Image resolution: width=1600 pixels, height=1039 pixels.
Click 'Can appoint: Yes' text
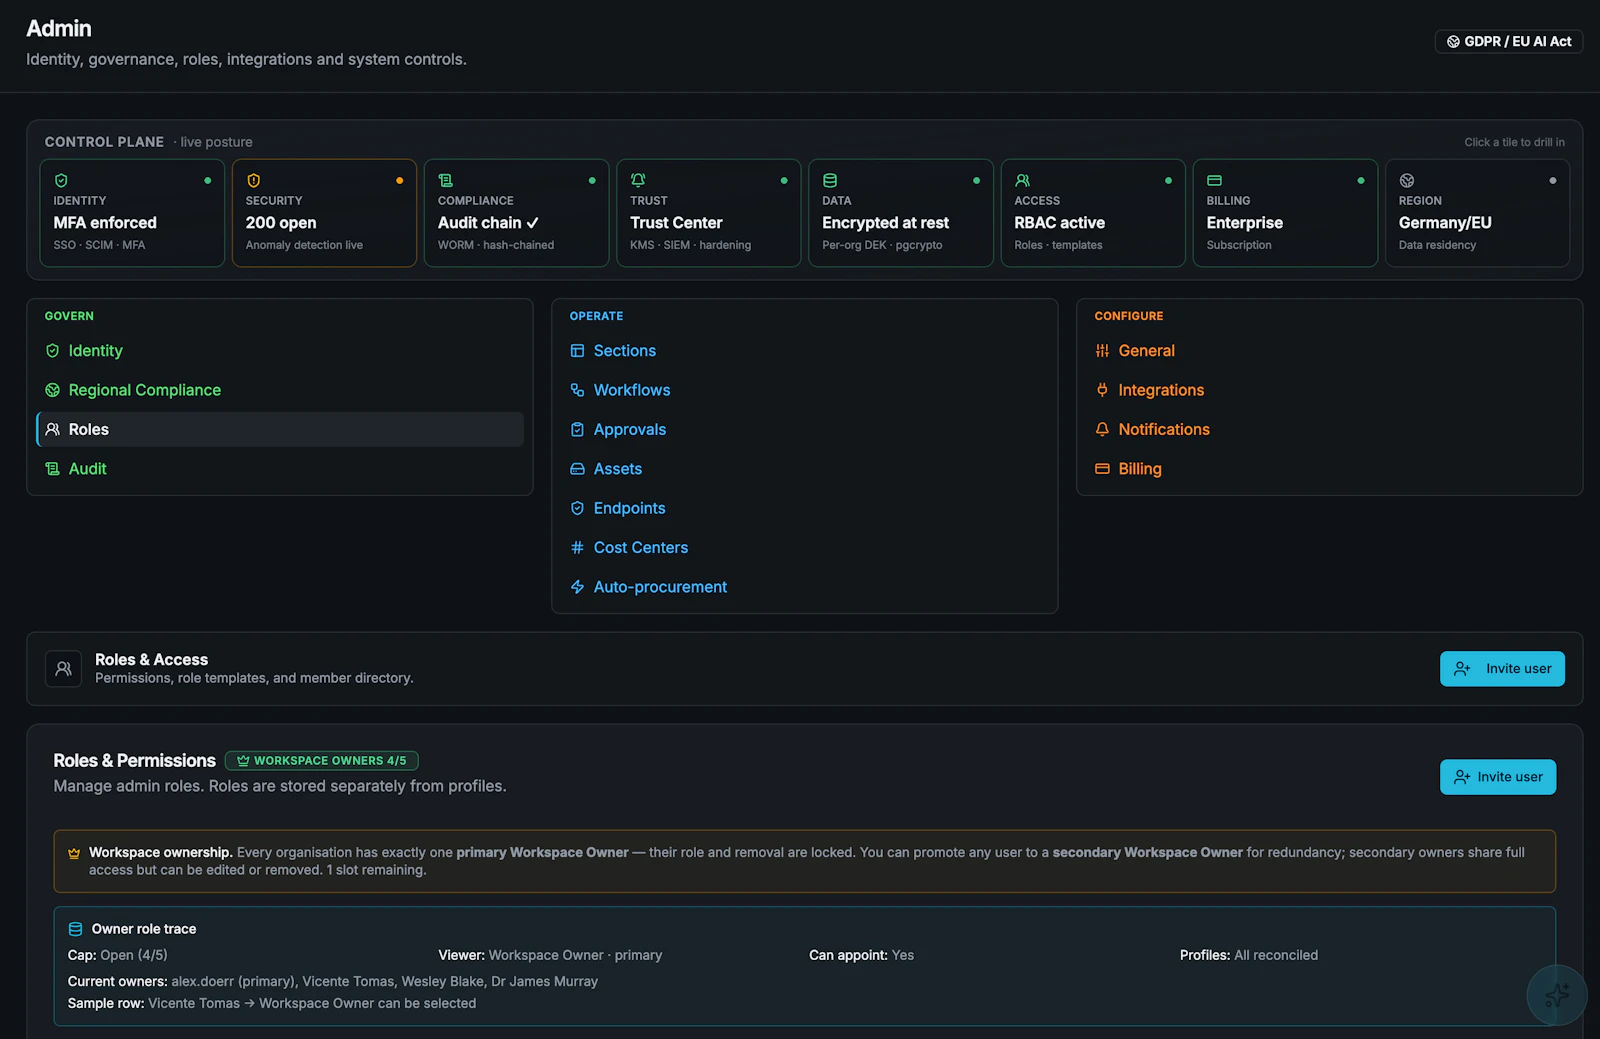(x=861, y=955)
